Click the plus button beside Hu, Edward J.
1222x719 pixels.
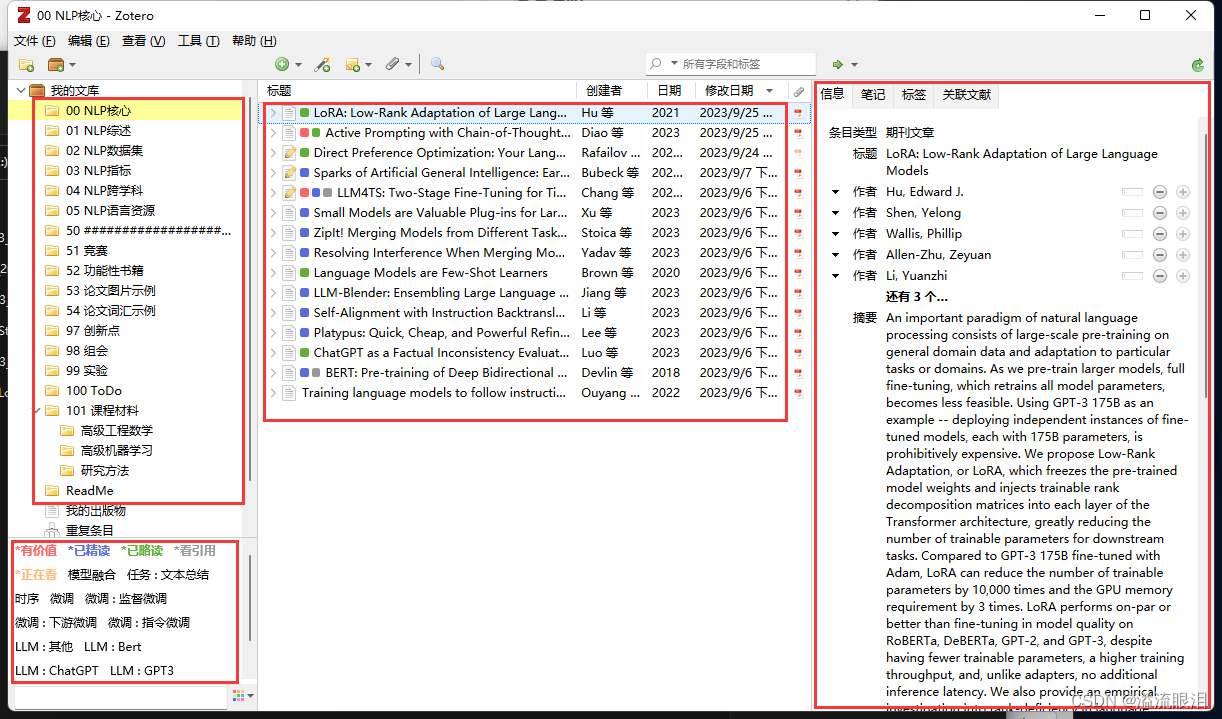(x=1183, y=192)
